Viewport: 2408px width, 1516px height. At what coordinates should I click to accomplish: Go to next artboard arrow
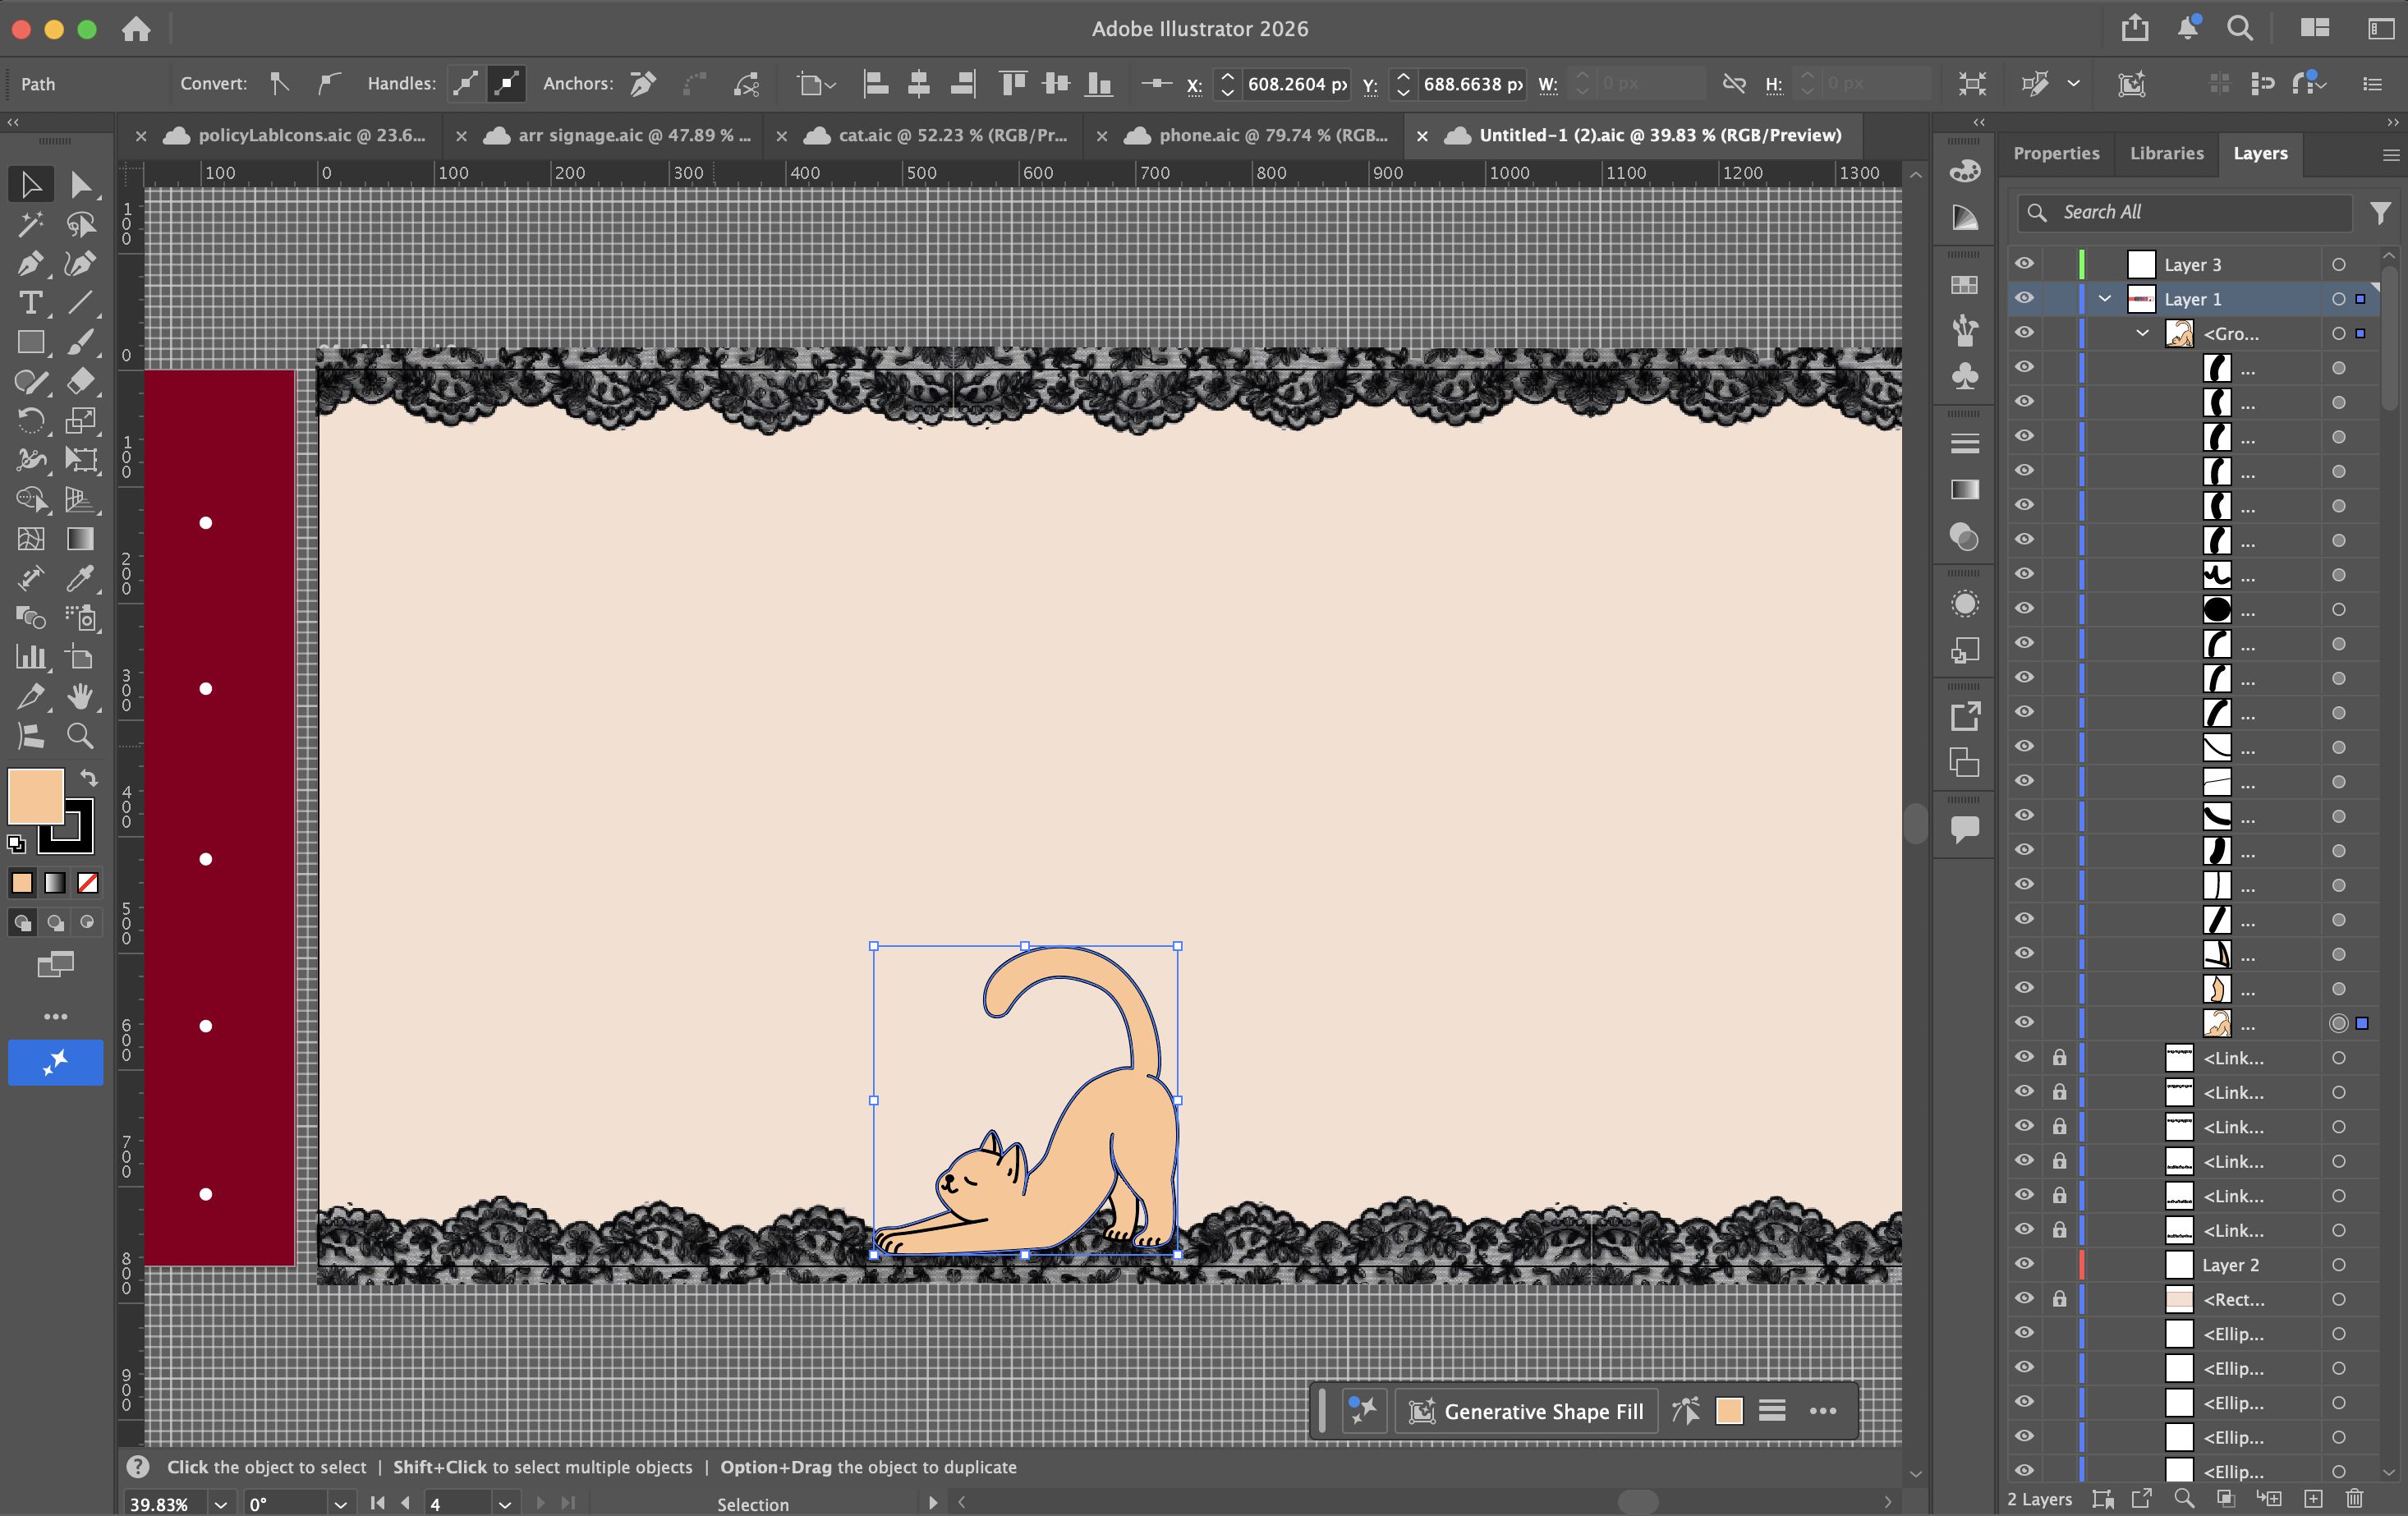click(541, 1503)
